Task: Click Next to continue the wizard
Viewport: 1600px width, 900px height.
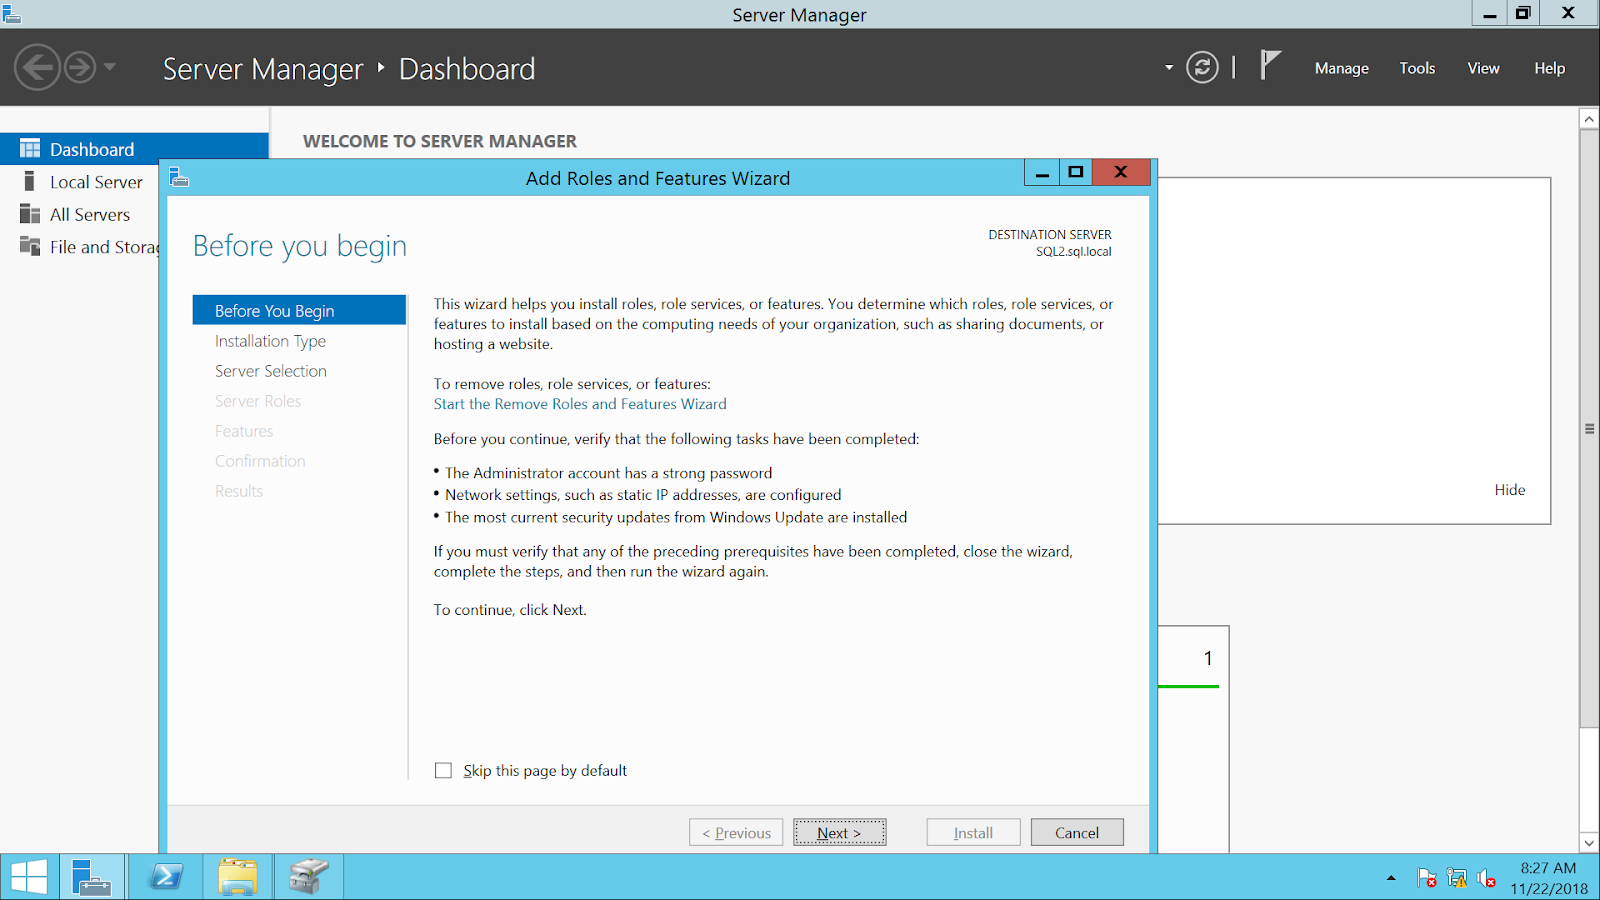Action: pos(839,832)
